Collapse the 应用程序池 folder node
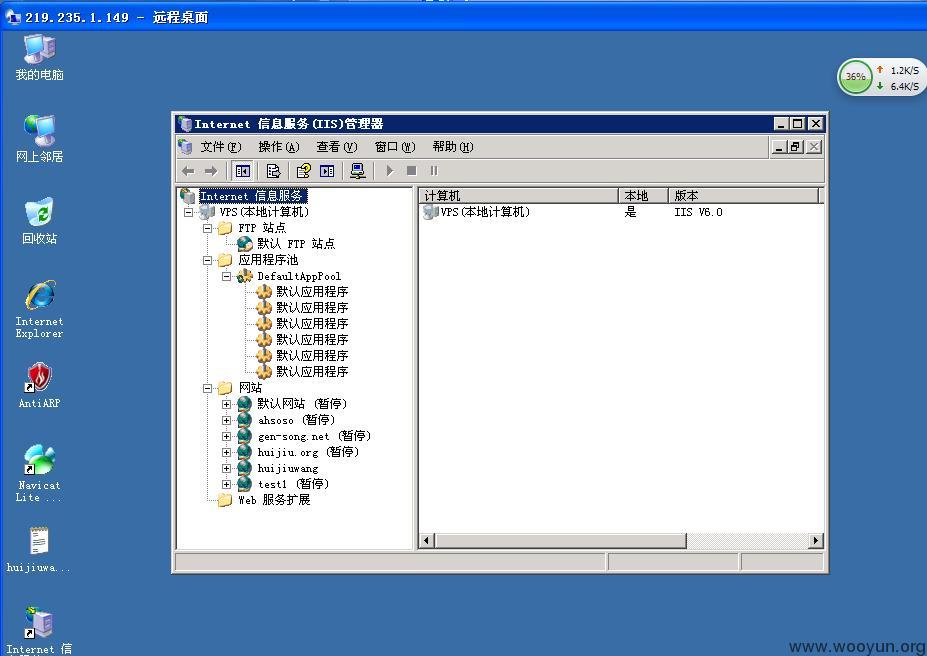Image resolution: width=927 pixels, height=656 pixels. click(208, 260)
